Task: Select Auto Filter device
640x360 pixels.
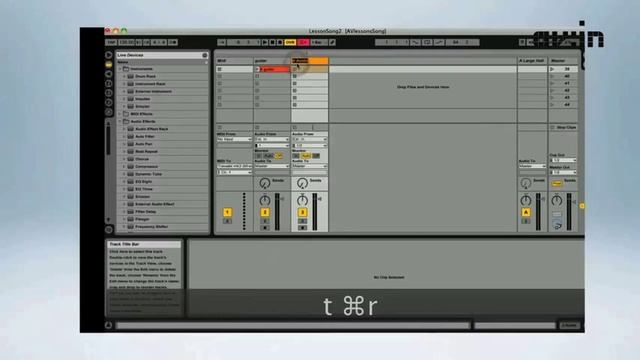Action: pos(145,136)
